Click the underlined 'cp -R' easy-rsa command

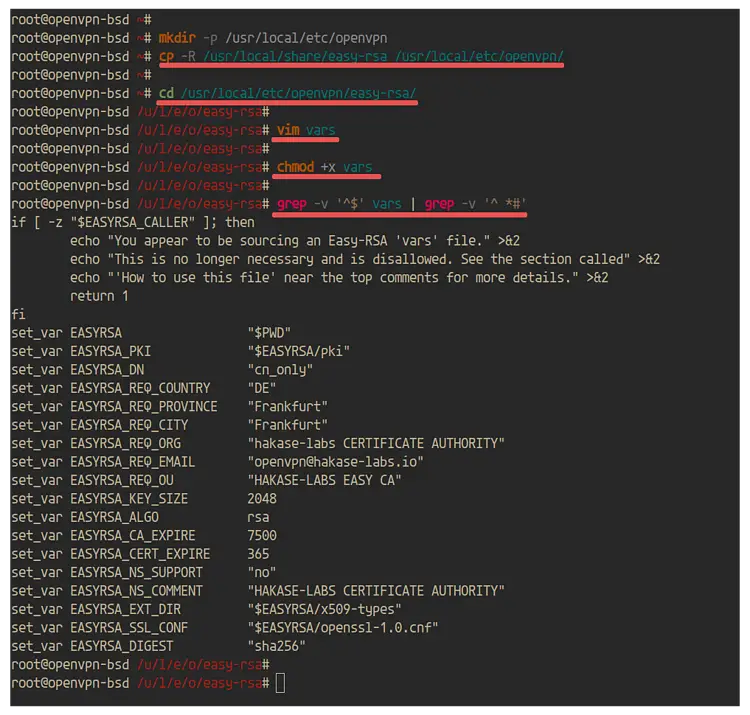click(x=361, y=56)
